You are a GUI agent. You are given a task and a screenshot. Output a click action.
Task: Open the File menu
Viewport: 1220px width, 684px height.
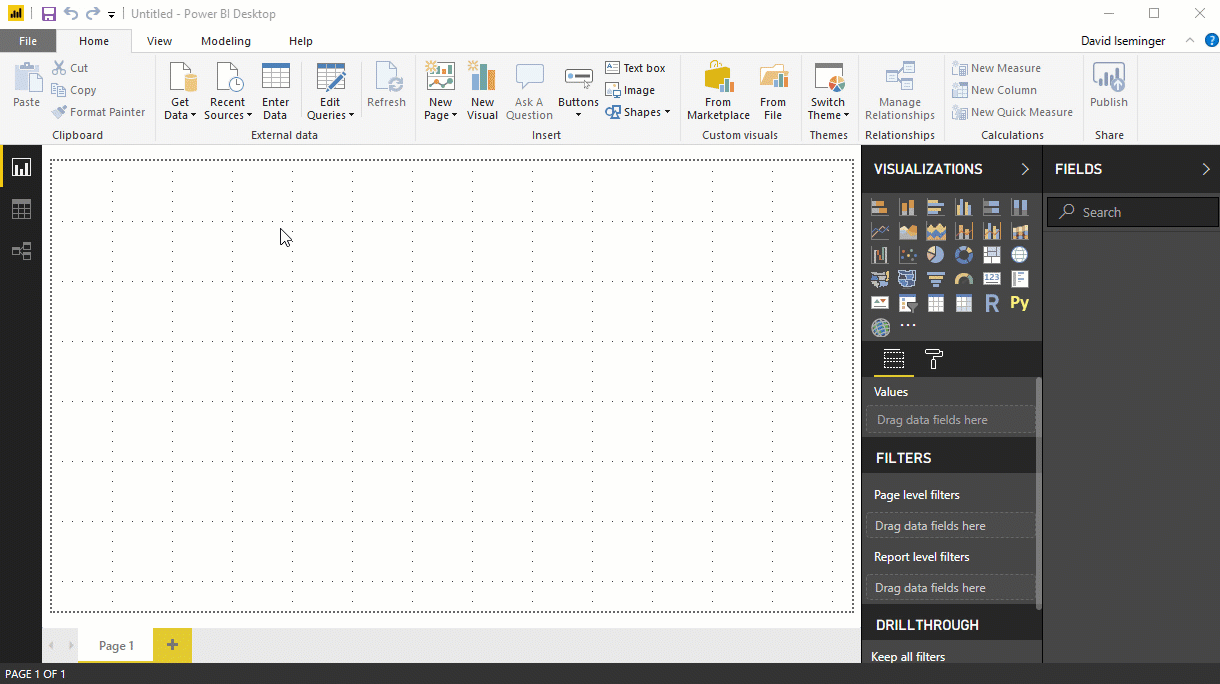coord(28,41)
